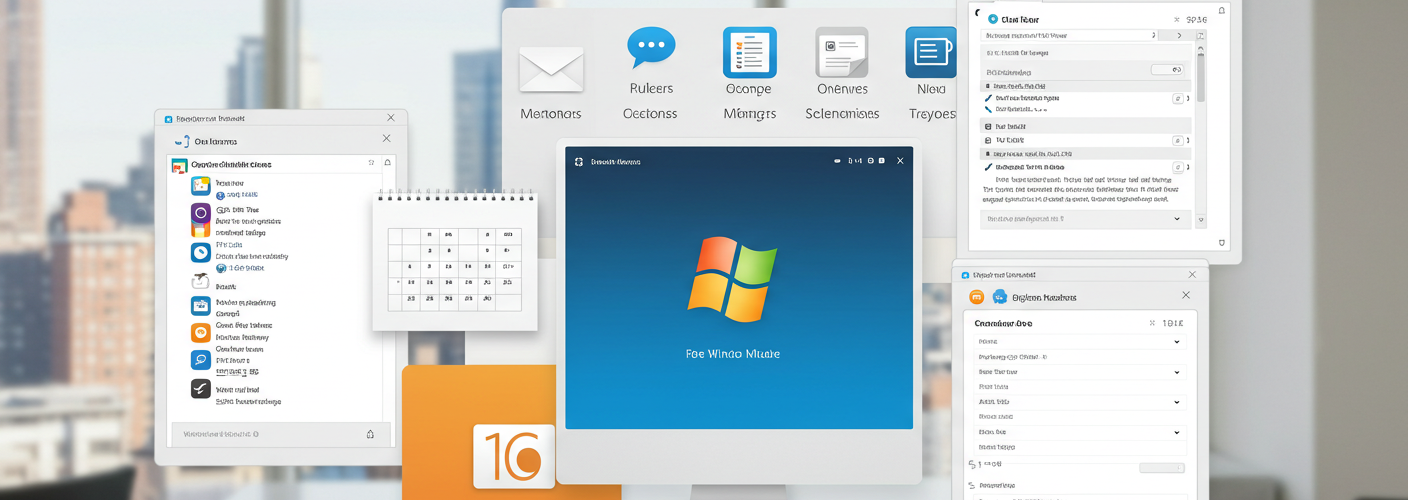
Task: Click the blue cloud icon in lower-right window
Action: (x=999, y=297)
